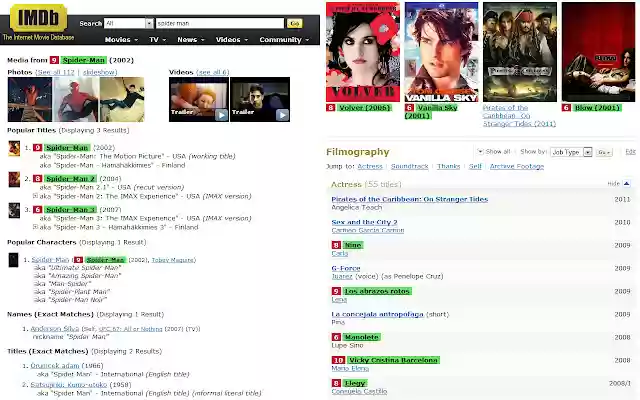Open the TV menu
640x400 pixels.
coord(158,40)
